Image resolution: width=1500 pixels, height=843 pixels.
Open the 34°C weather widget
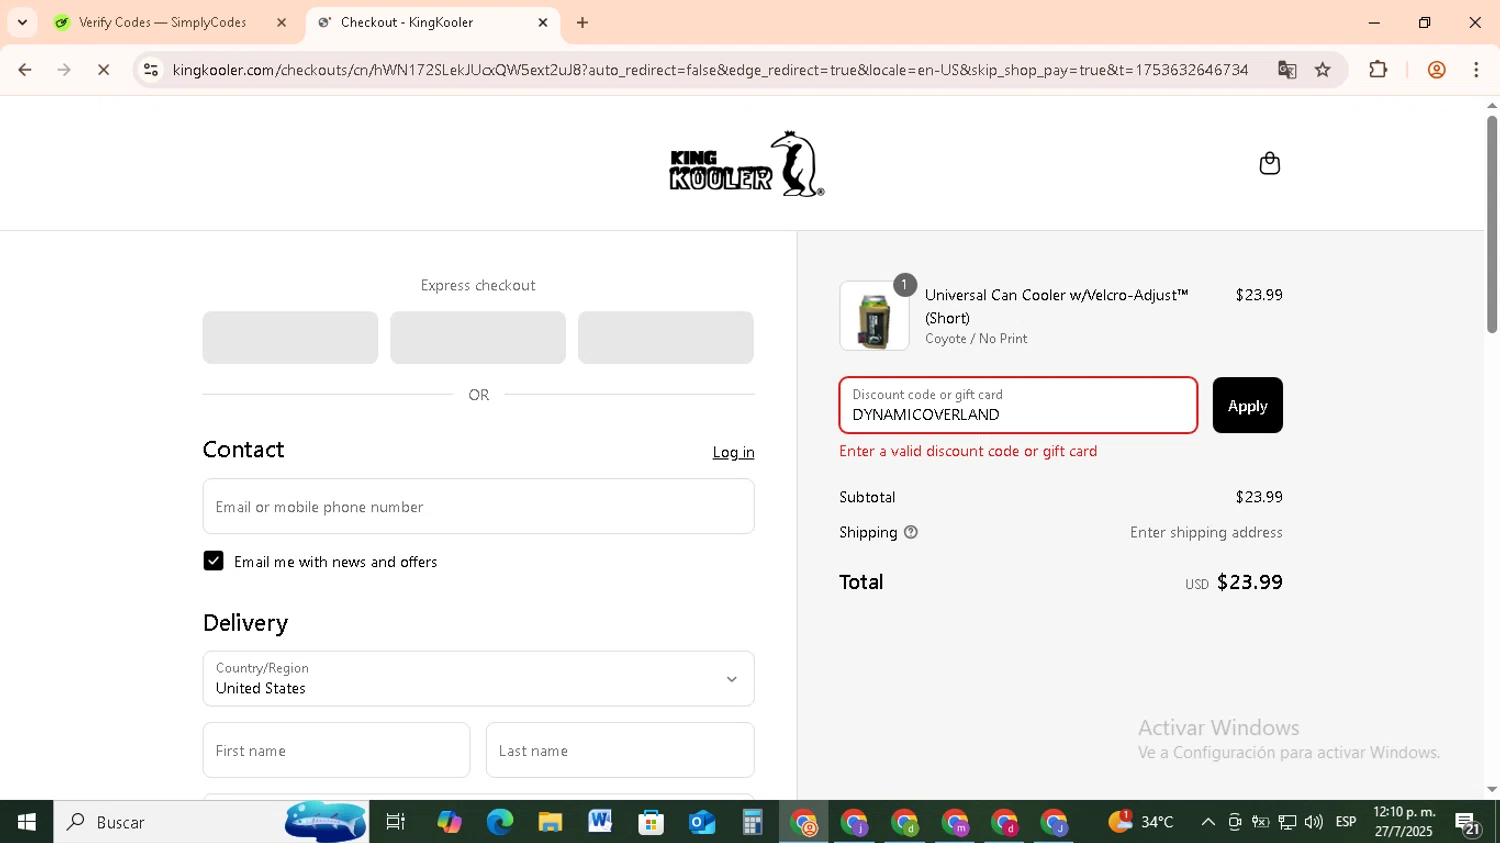pyautogui.click(x=1141, y=822)
